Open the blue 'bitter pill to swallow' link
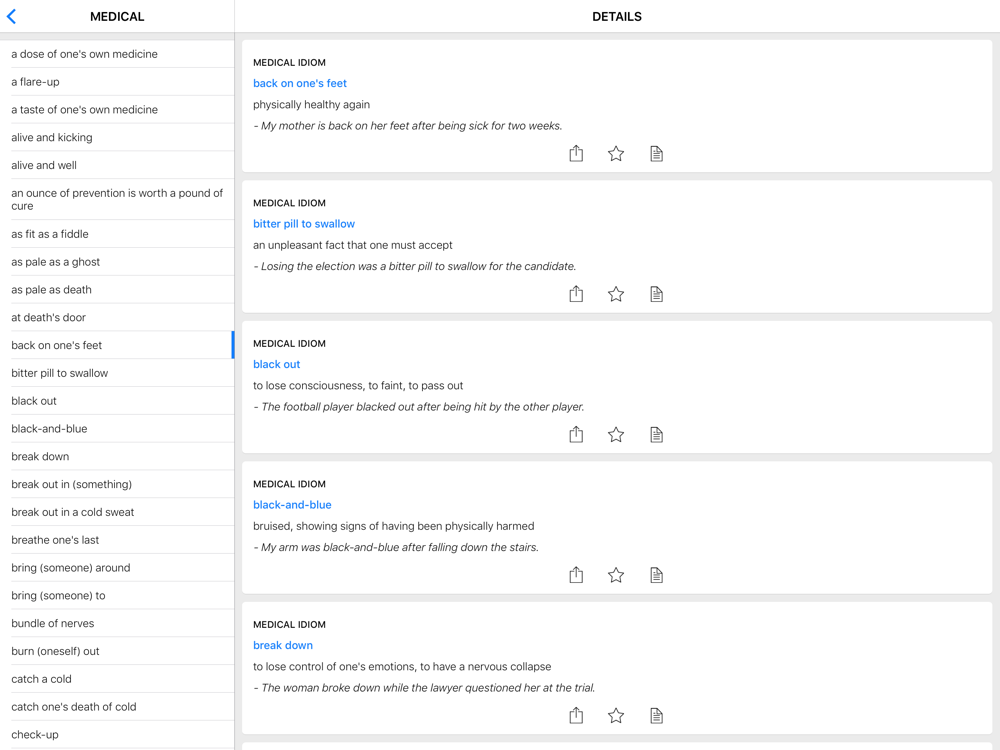The image size is (1000, 750). (x=304, y=224)
